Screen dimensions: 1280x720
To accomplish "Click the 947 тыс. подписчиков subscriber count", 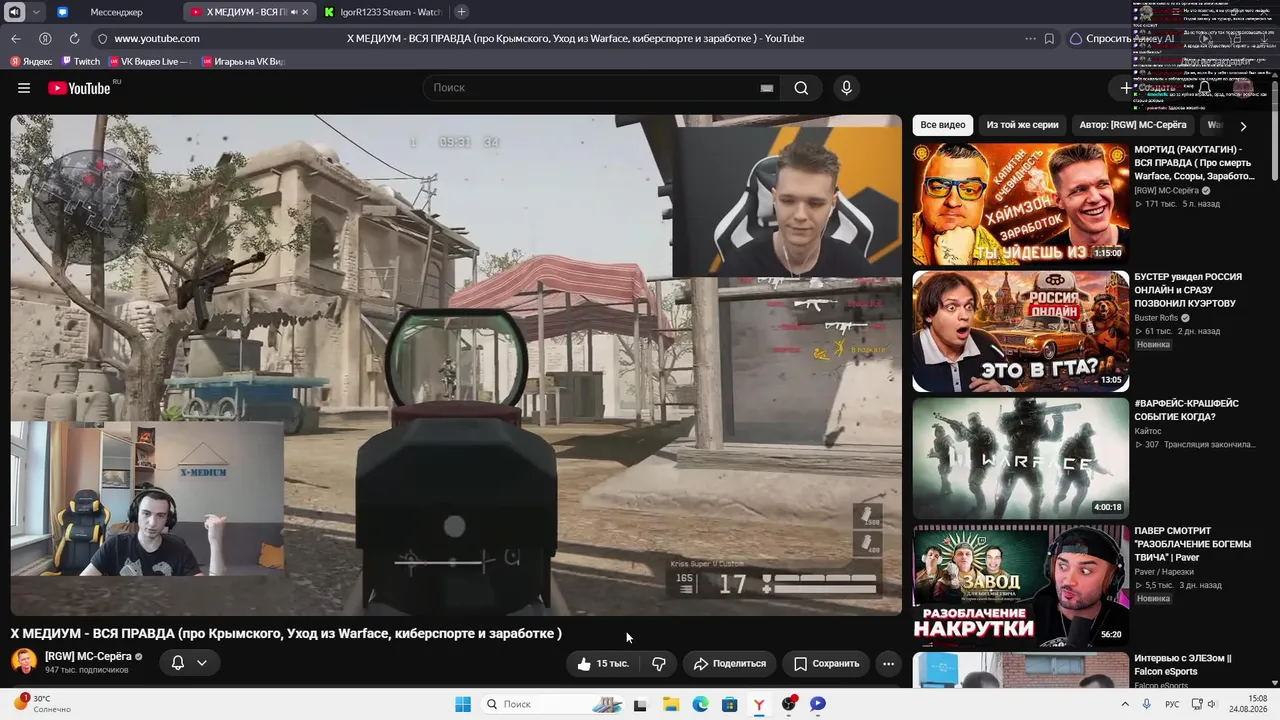I will [x=87, y=670].
